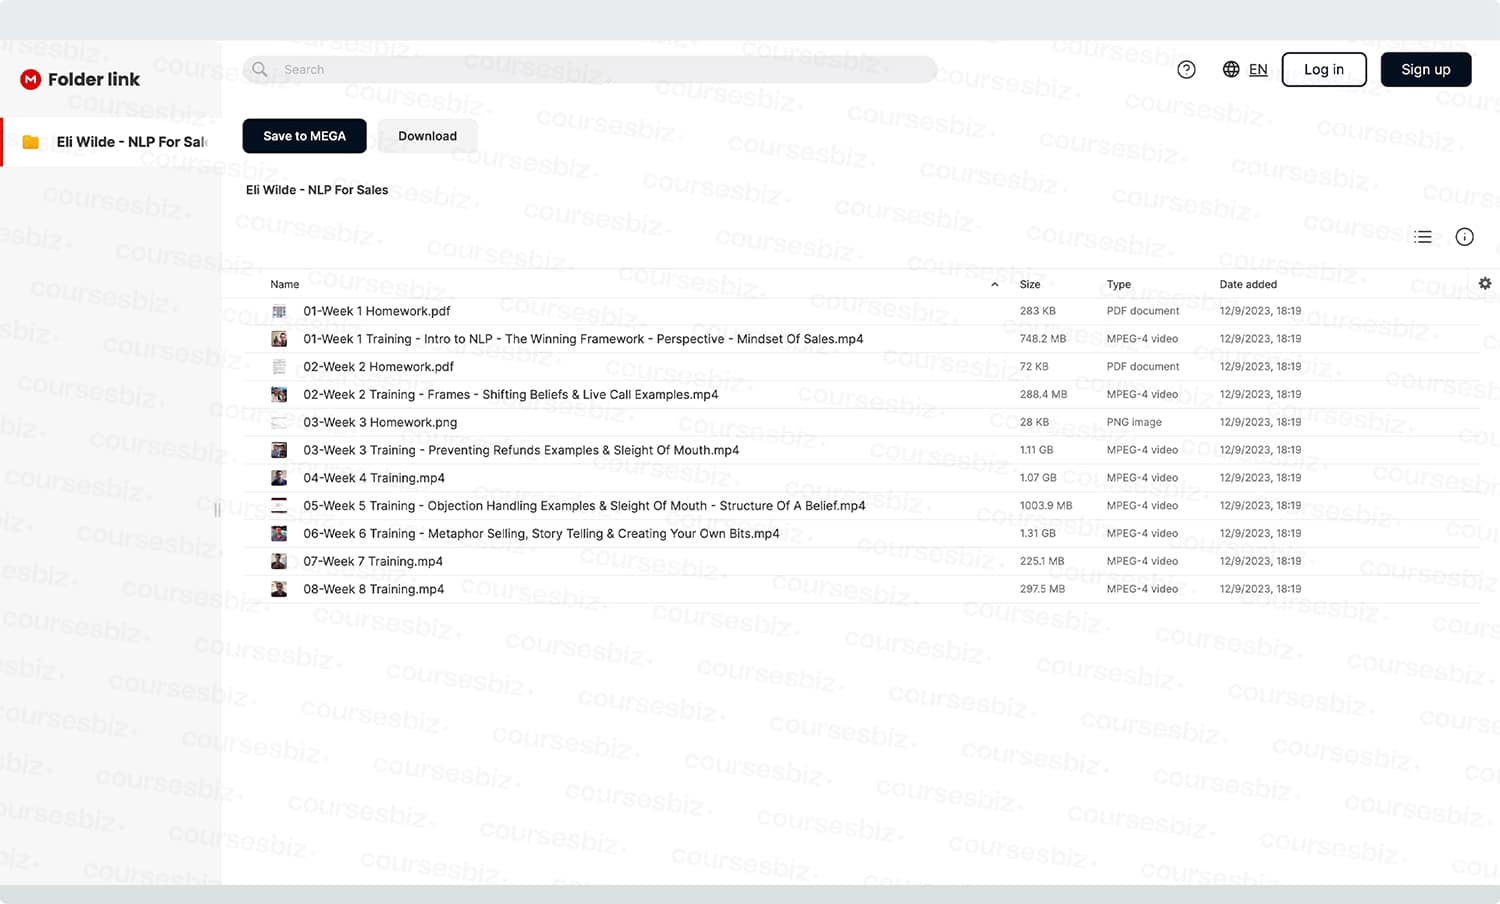Click thumbnail of 06-Week 6 Training video
The width and height of the screenshot is (1500, 904).
[x=279, y=533]
